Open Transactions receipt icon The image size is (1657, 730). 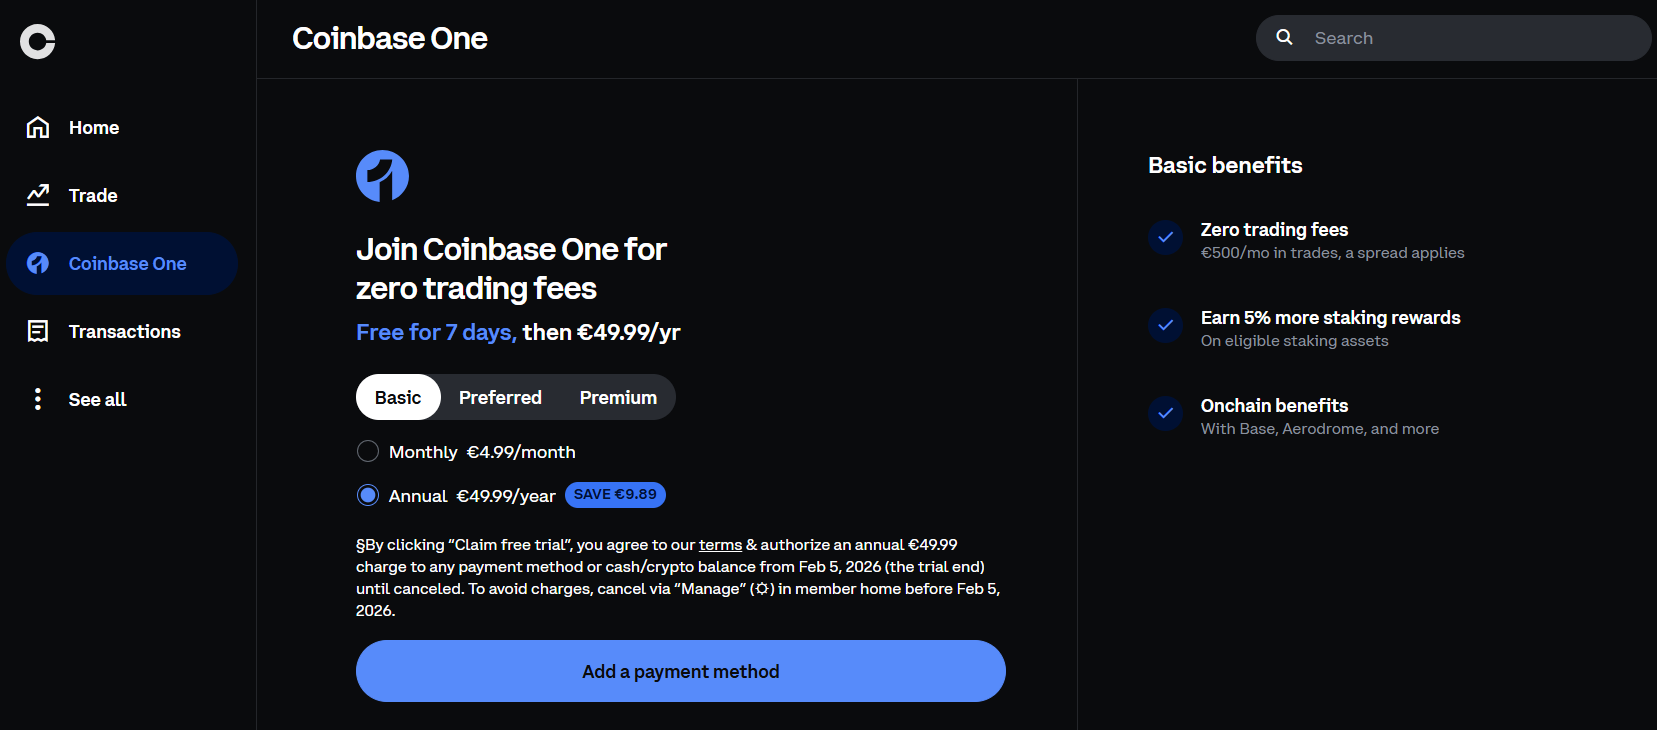[38, 331]
